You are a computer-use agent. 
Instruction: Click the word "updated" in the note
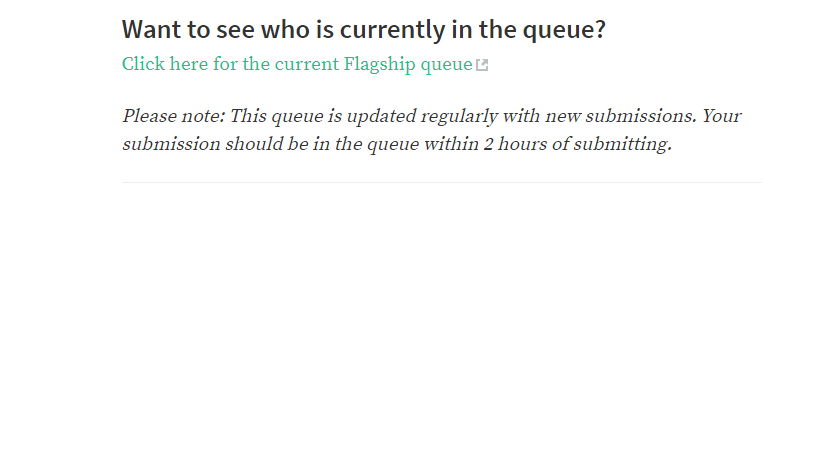click(x=381, y=117)
